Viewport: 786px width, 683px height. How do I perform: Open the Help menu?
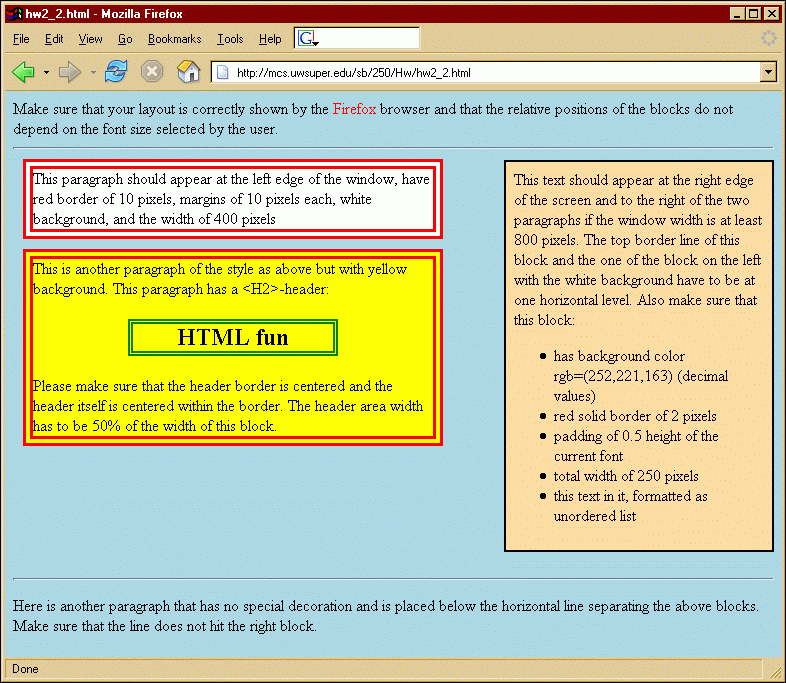coord(270,39)
